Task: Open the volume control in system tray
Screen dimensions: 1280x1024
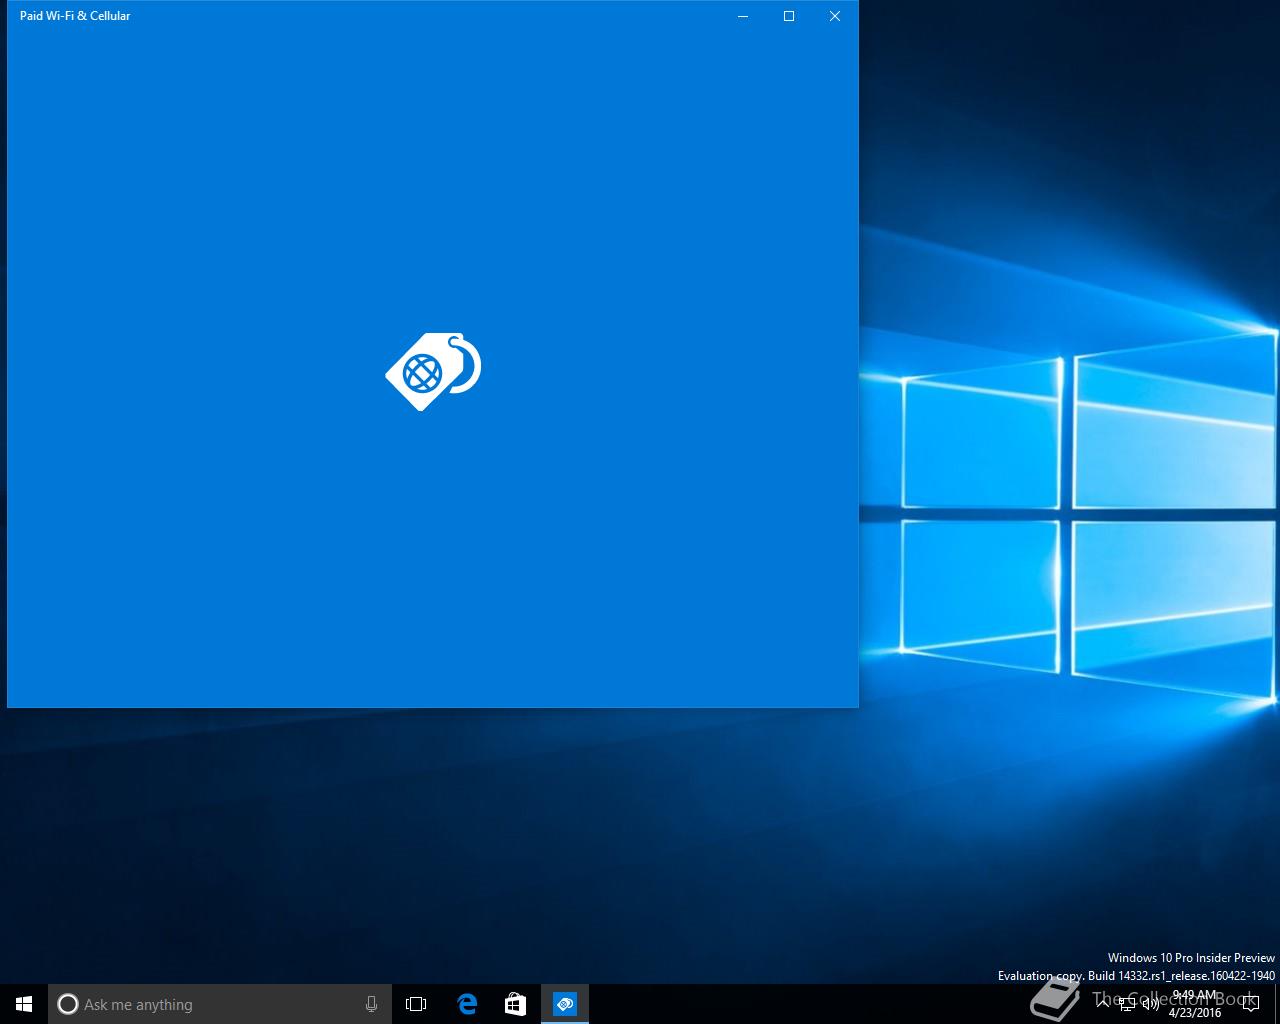Action: coord(1151,1004)
